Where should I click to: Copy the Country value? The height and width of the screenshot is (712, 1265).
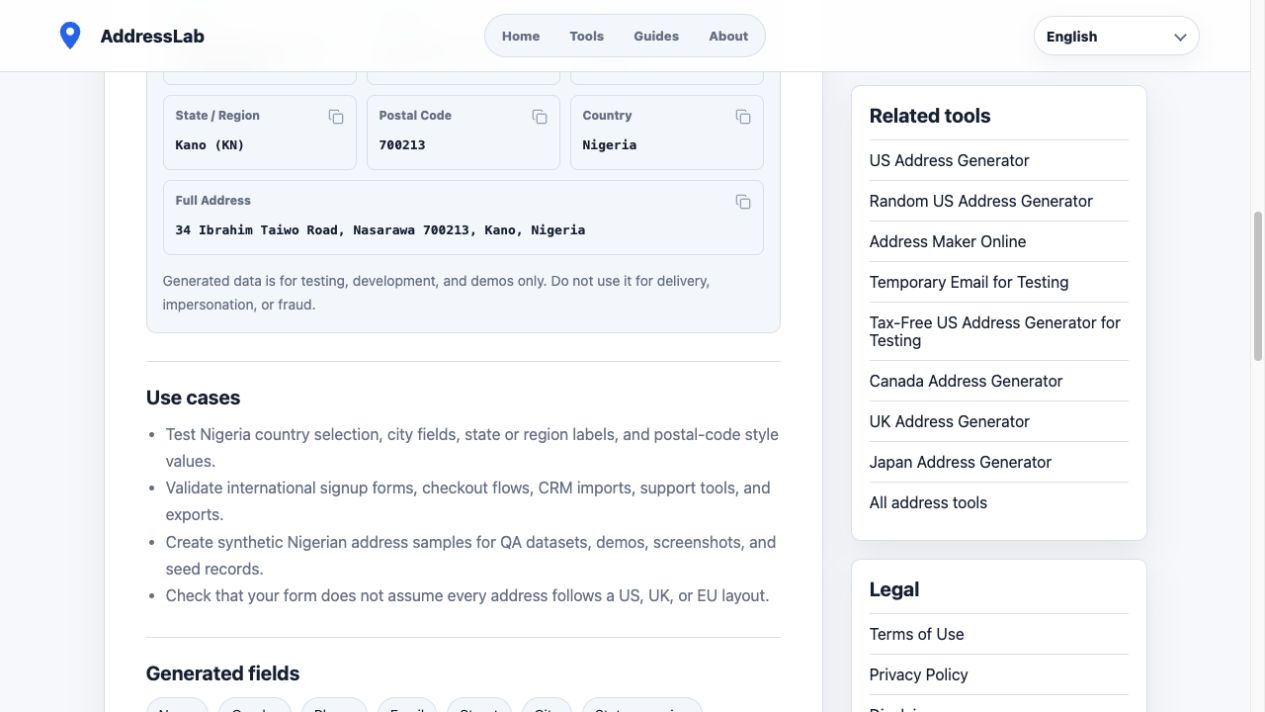743,117
